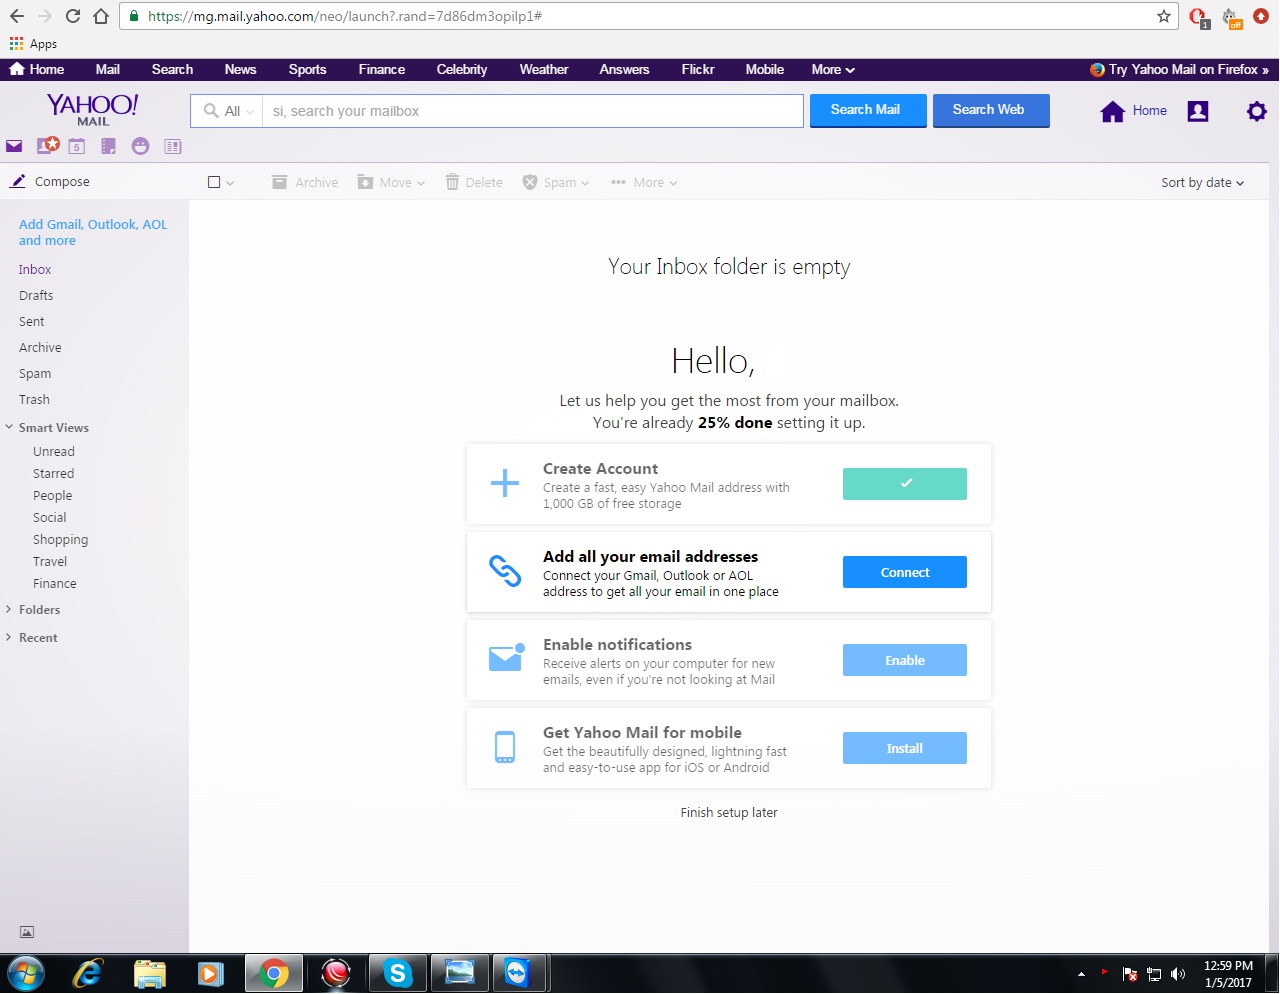Click the phone icon for Yahoo Mail mobile
Viewport: 1280px width, 994px height.
(505, 747)
